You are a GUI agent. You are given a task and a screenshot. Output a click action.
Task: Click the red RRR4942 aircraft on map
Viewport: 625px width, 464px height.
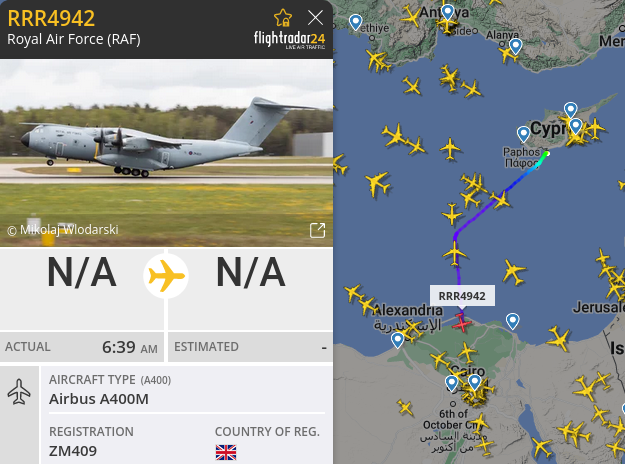click(x=462, y=322)
